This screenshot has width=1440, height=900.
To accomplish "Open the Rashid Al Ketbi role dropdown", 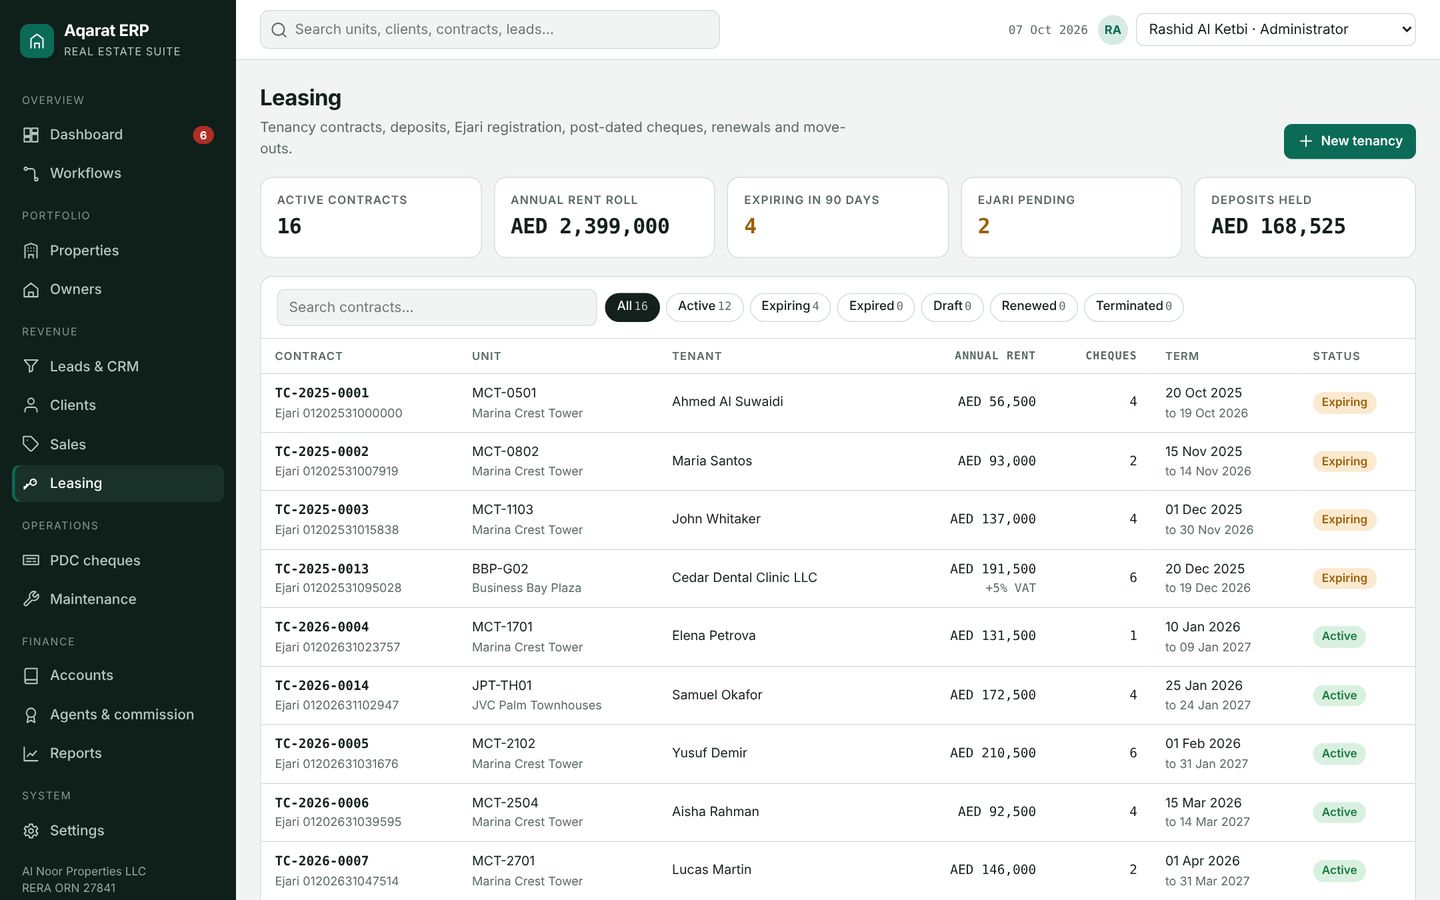I will 1276,30.
